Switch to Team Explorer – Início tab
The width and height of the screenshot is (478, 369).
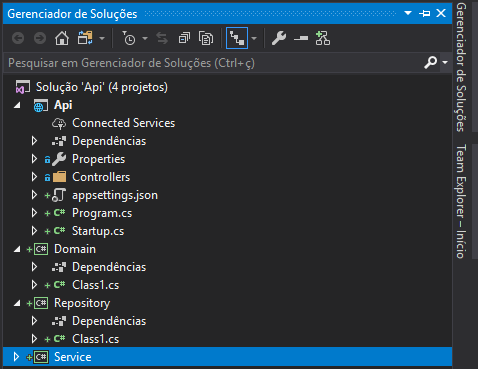(x=461, y=201)
